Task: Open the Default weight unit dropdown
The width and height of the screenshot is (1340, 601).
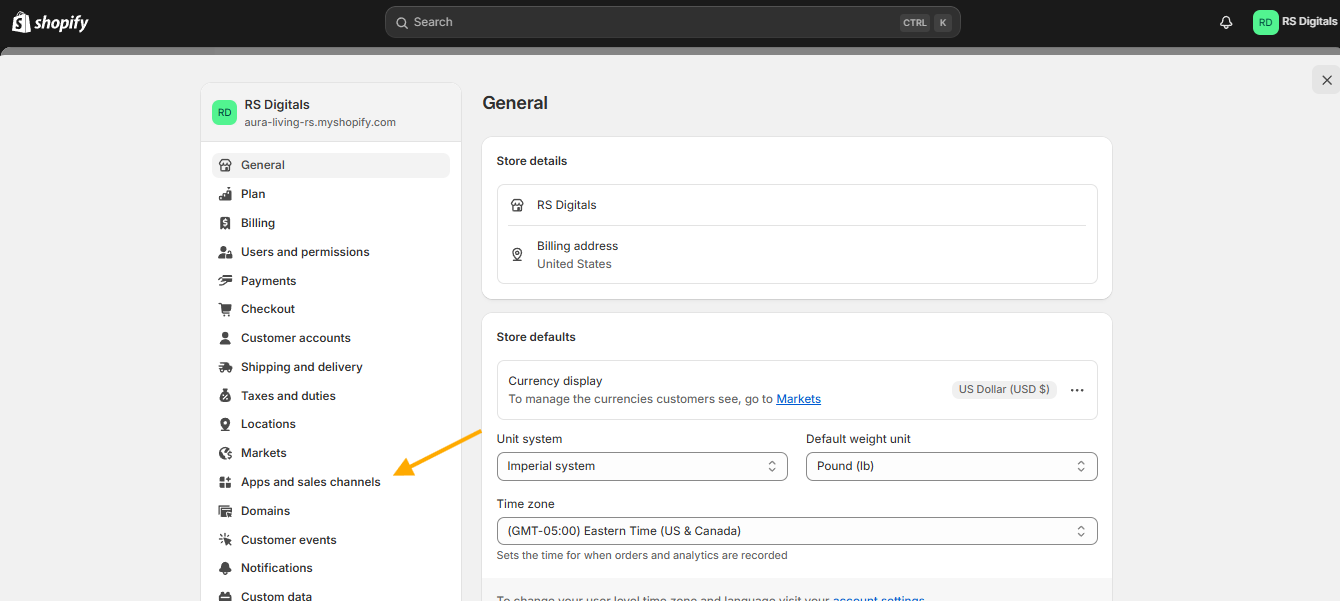Action: click(952, 466)
